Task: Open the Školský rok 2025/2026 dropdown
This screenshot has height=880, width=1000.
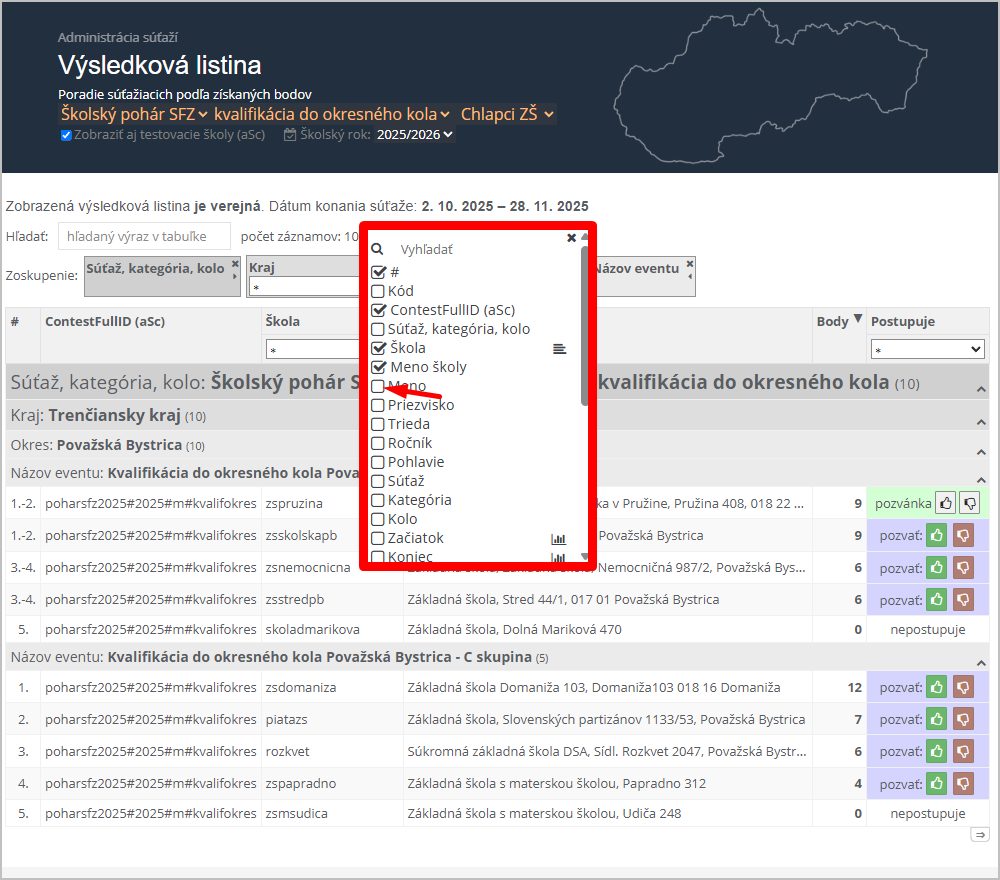Action: [x=414, y=135]
